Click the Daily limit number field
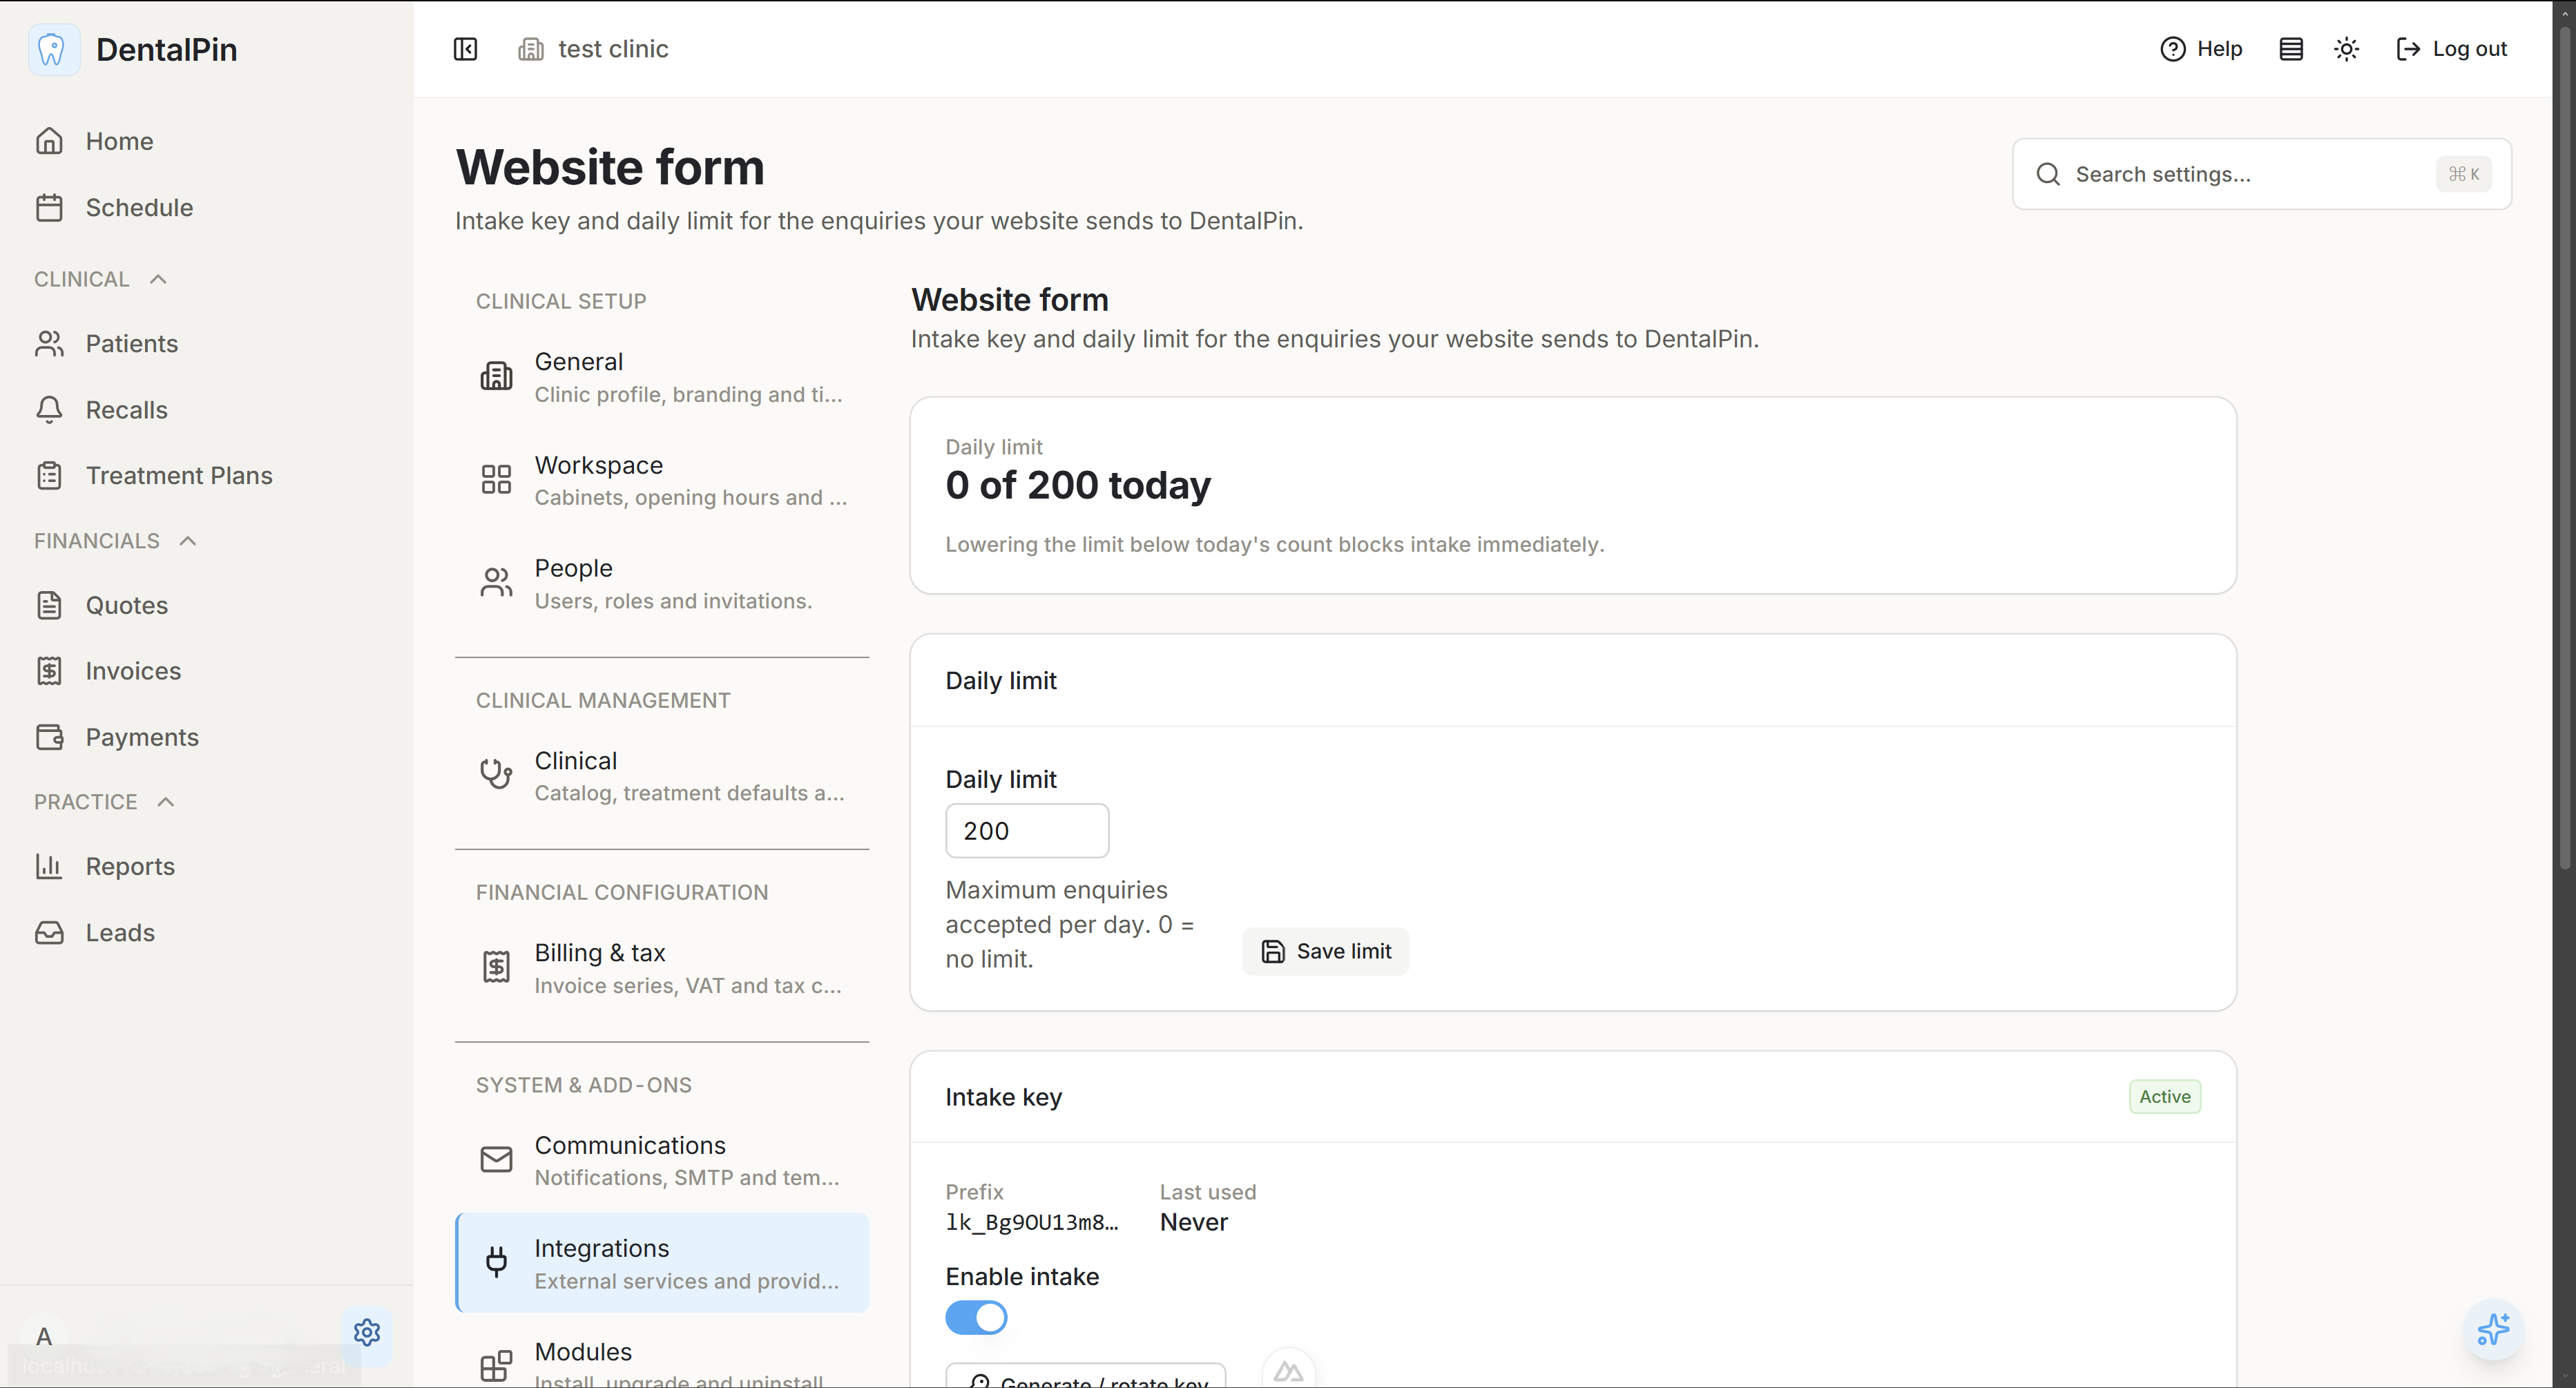Image resolution: width=2576 pixels, height=1388 pixels. [x=1027, y=831]
